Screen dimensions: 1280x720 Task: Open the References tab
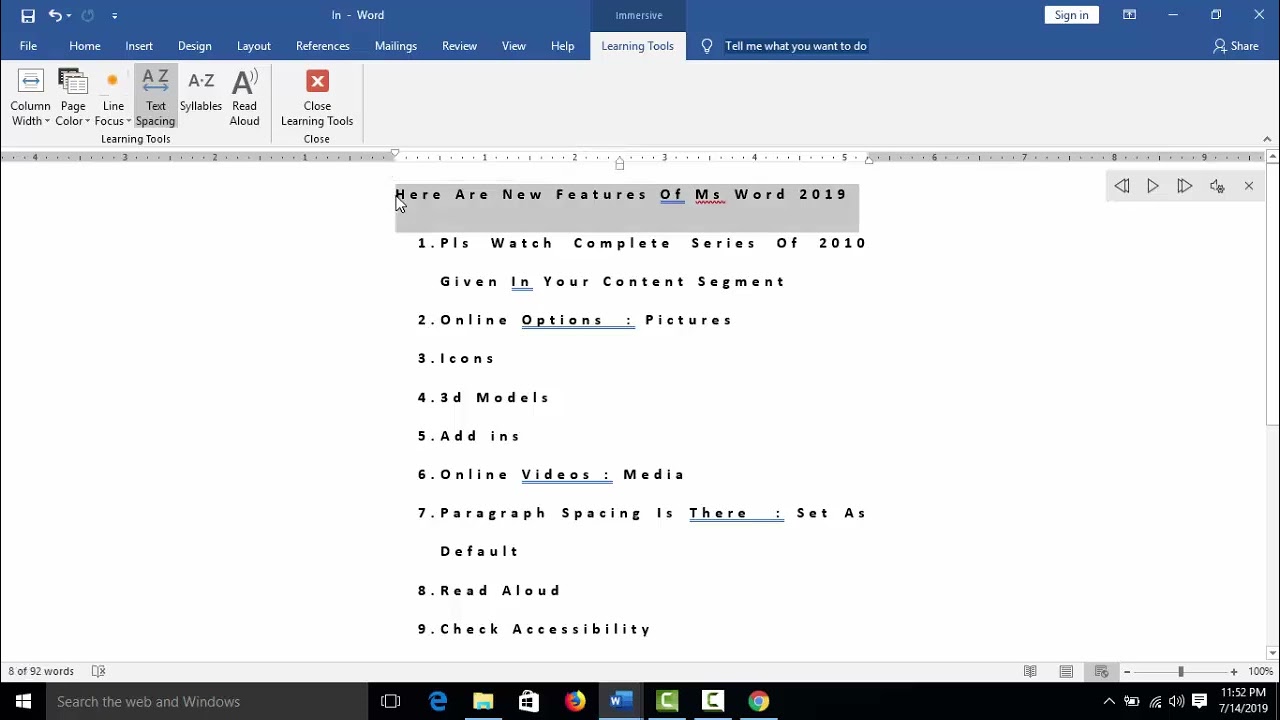[x=323, y=46]
